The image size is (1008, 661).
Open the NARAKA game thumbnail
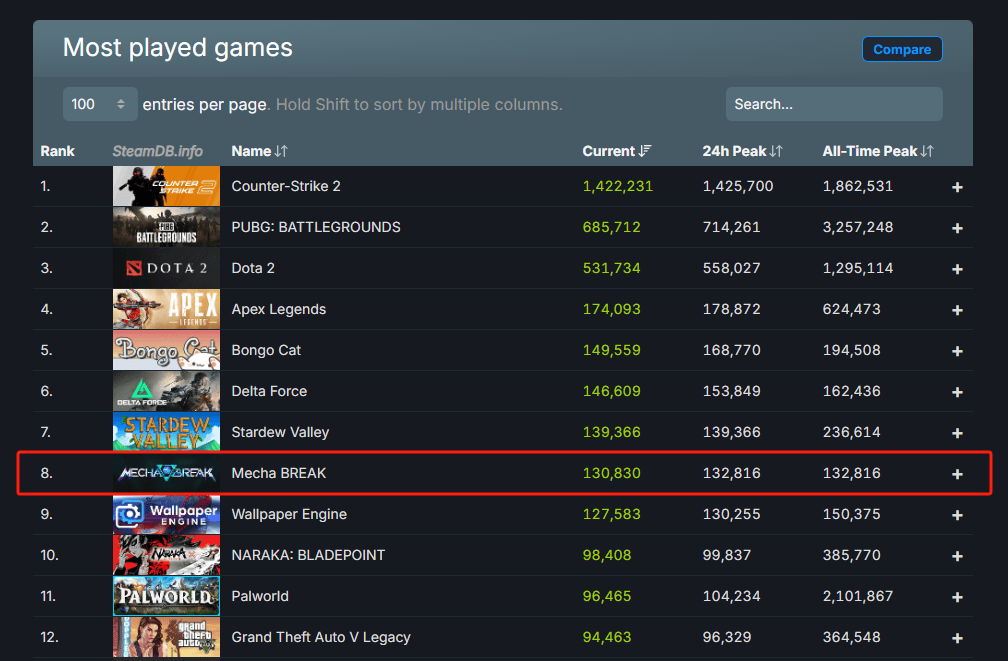(x=166, y=555)
